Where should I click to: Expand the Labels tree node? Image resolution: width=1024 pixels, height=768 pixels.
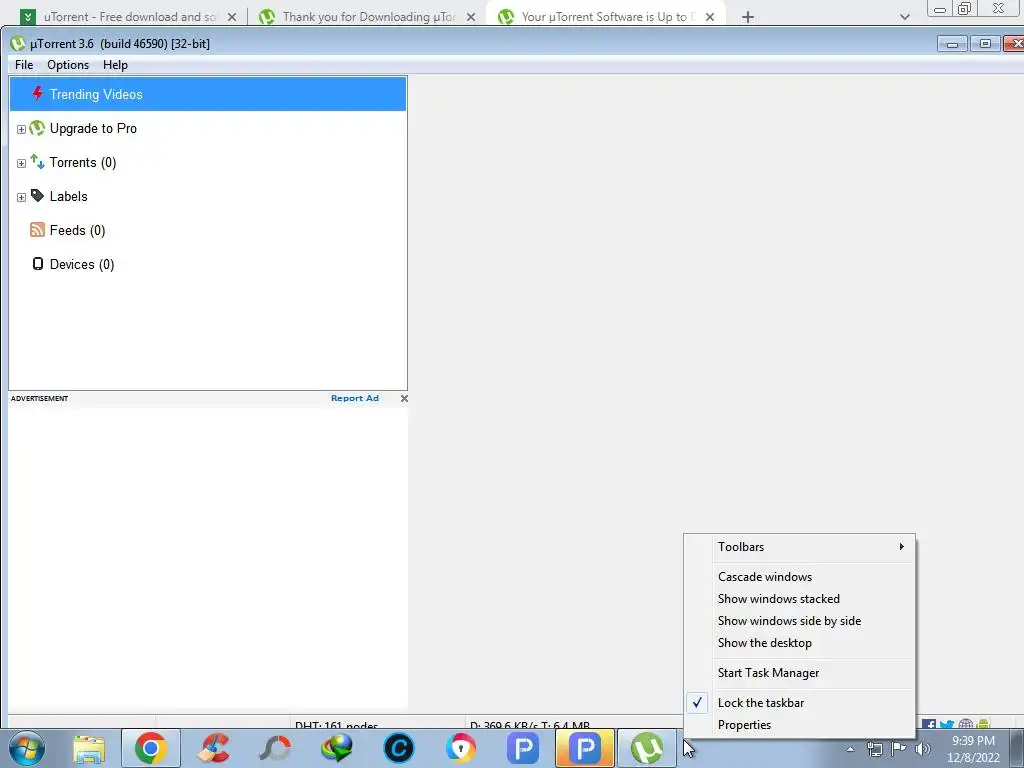21,197
